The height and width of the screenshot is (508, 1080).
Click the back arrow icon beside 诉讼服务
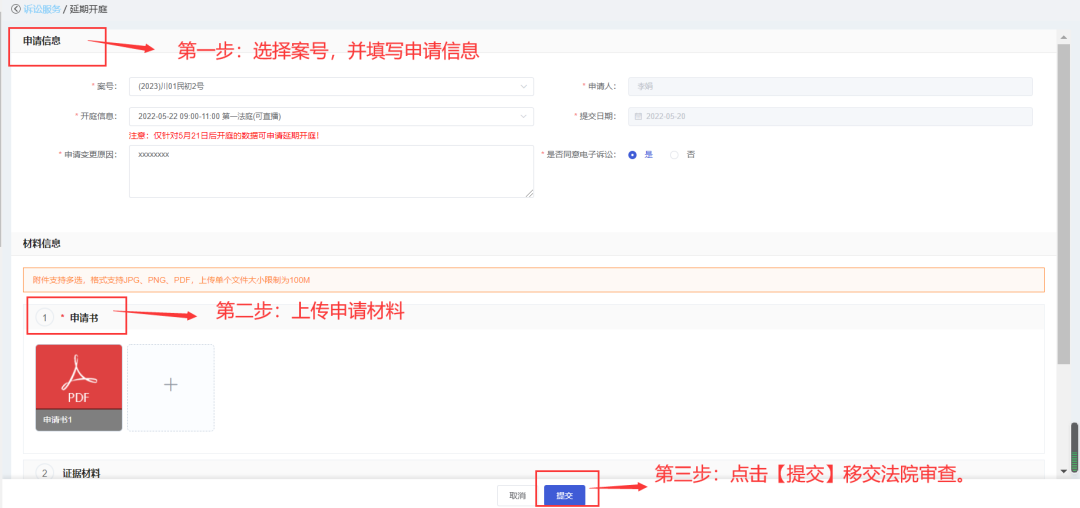[x=16, y=9]
